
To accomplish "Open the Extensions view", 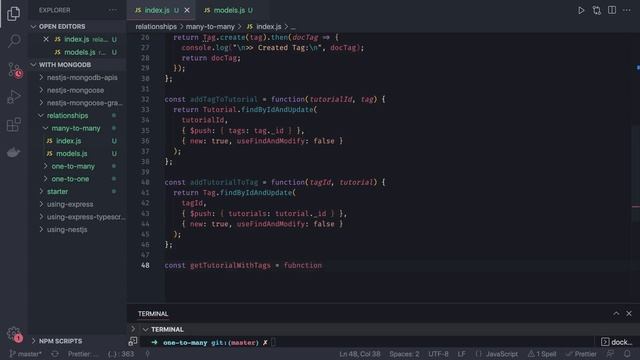I will pyautogui.click(x=13, y=124).
